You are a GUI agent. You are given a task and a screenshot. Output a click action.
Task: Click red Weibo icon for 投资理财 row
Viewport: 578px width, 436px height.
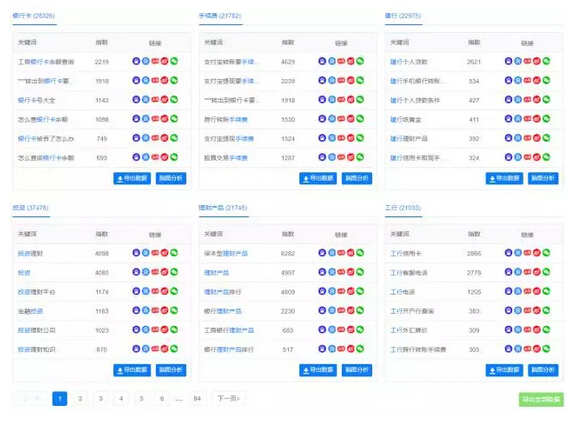[164, 253]
